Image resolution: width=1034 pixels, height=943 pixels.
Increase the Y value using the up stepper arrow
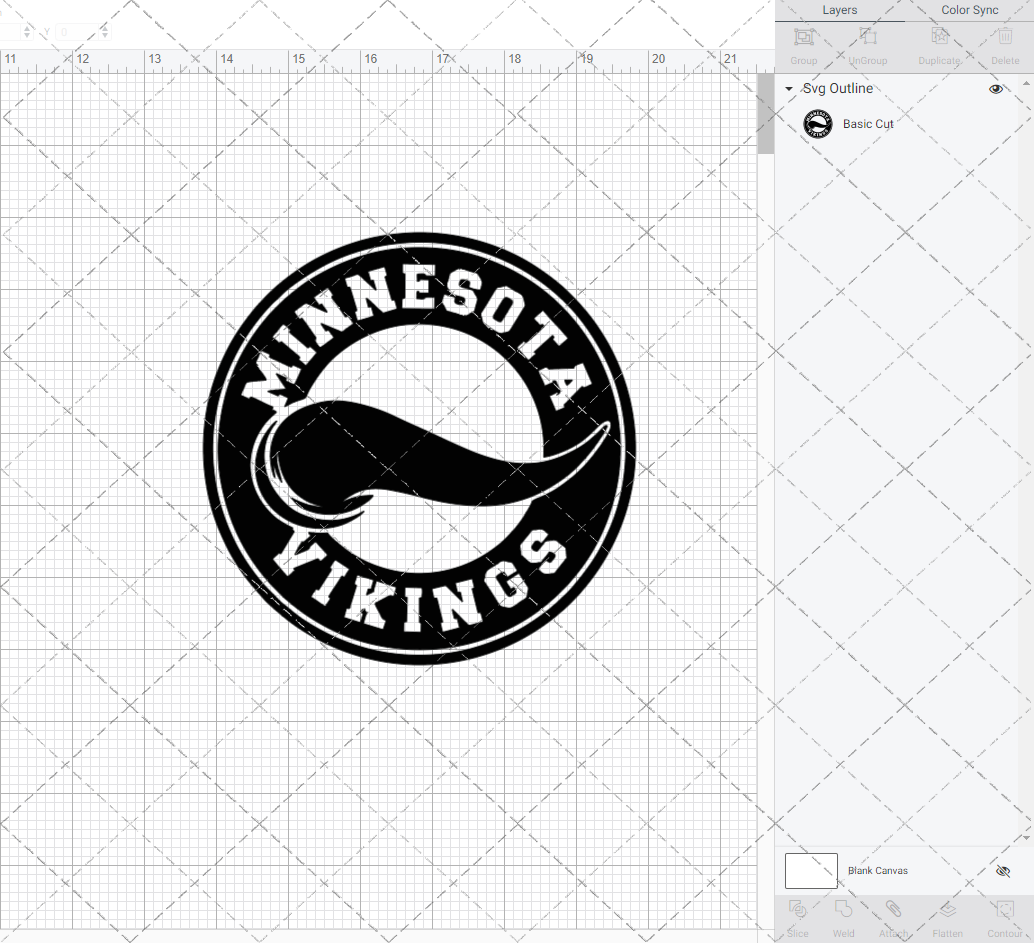pyautogui.click(x=104, y=28)
